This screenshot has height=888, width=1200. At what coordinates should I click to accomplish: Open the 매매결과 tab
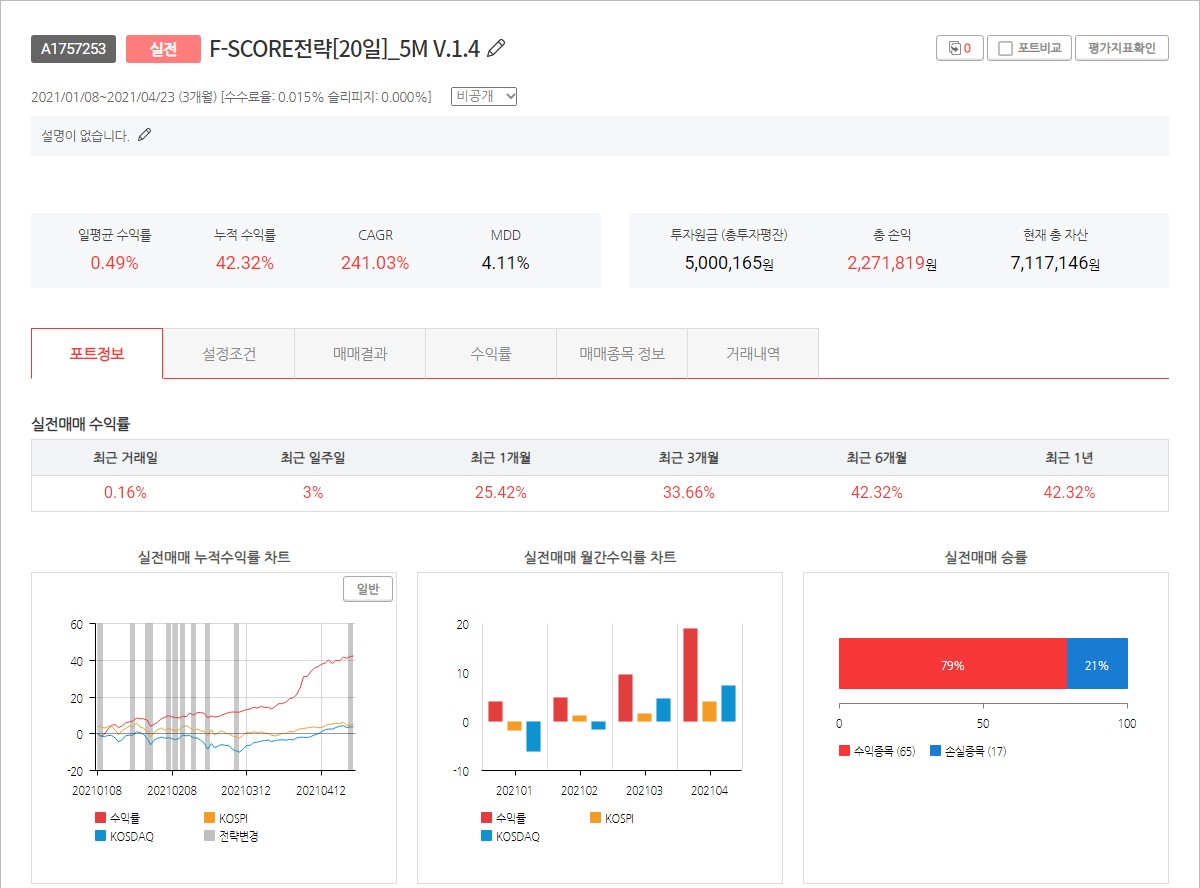coord(360,354)
